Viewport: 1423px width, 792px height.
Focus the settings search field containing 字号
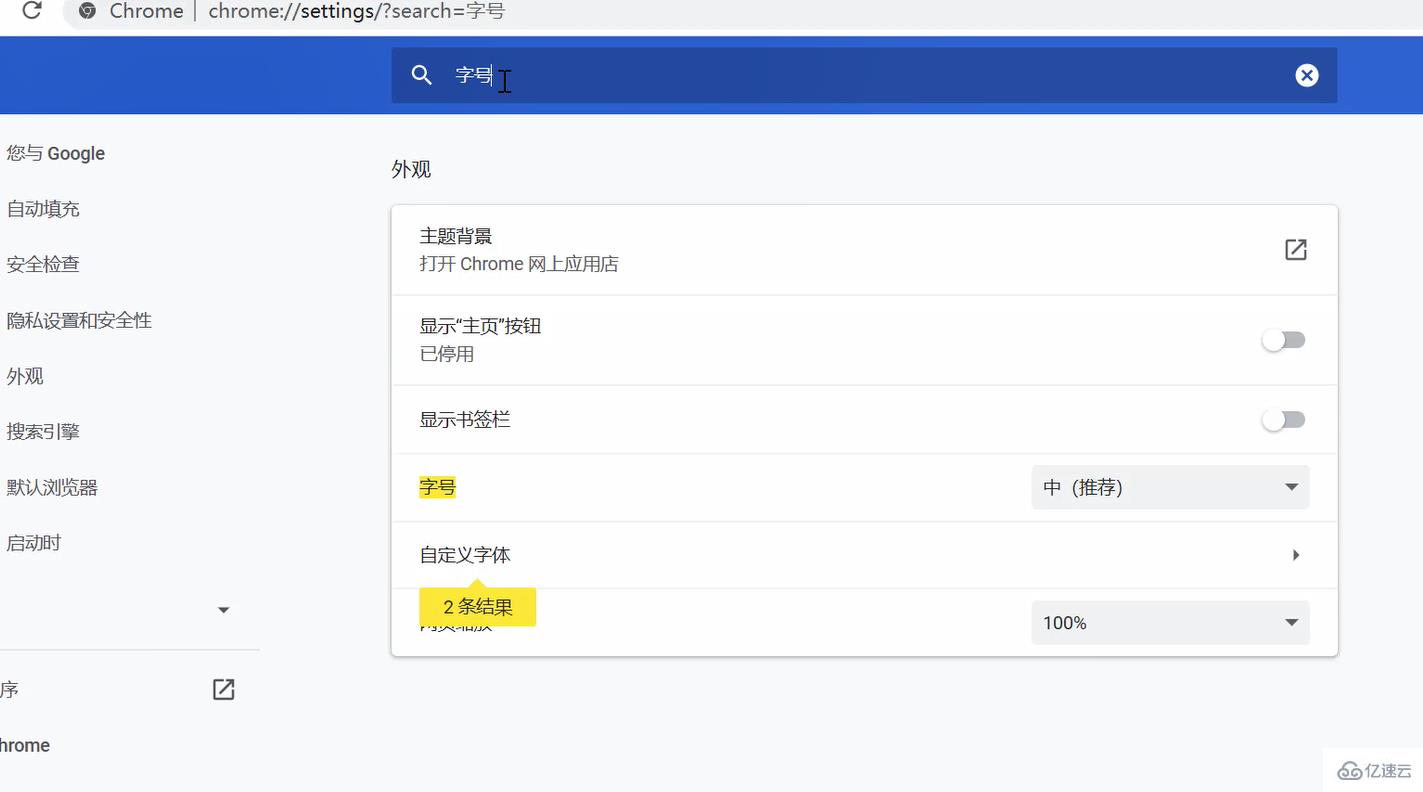click(x=864, y=75)
